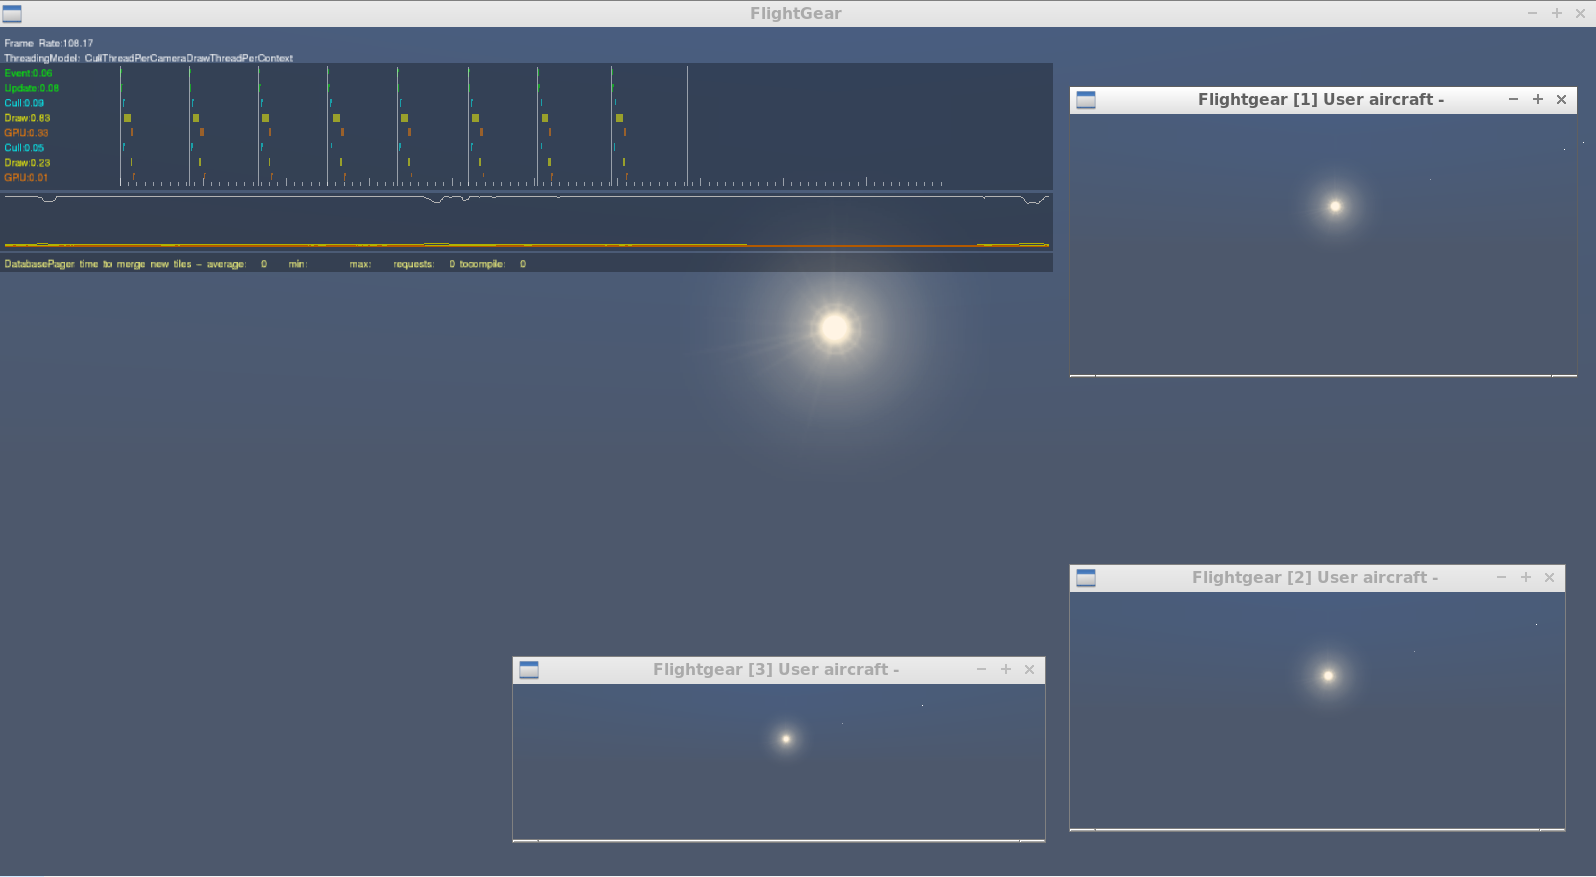This screenshot has height=877, width=1596.
Task: Focus the "Flightgear [2] User aircraft -" title
Action: coord(1315,578)
